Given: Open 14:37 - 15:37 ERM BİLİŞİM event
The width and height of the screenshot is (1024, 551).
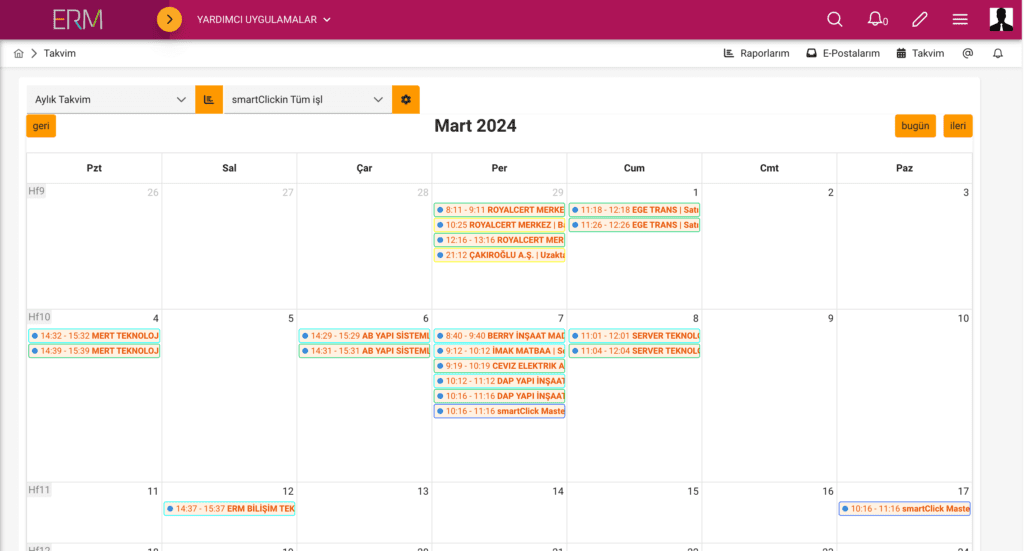Looking at the screenshot, I should 229,509.
